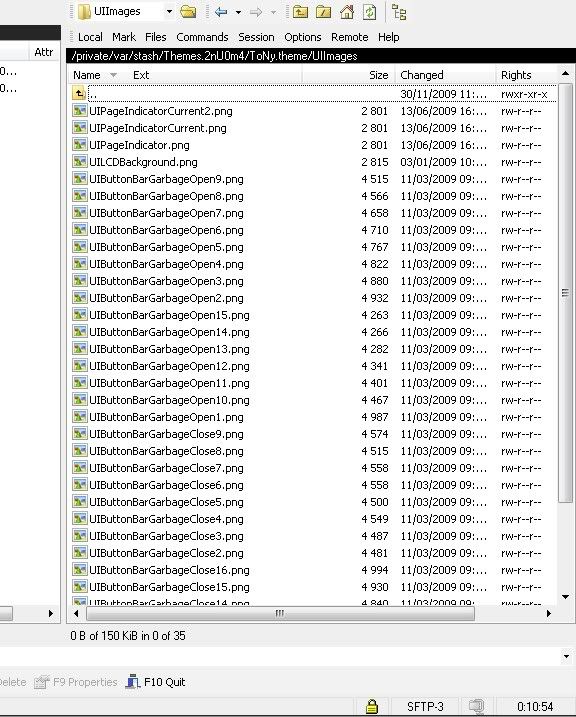
Task: Select the parent folder '..' entry
Action: [x=314, y=94]
